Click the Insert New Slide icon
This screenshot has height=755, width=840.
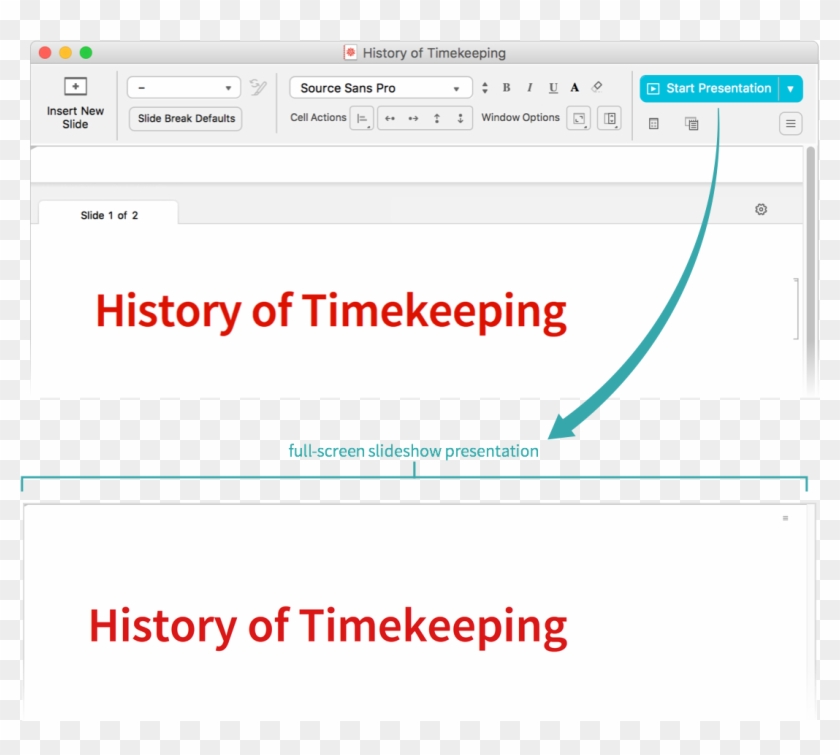[75, 87]
